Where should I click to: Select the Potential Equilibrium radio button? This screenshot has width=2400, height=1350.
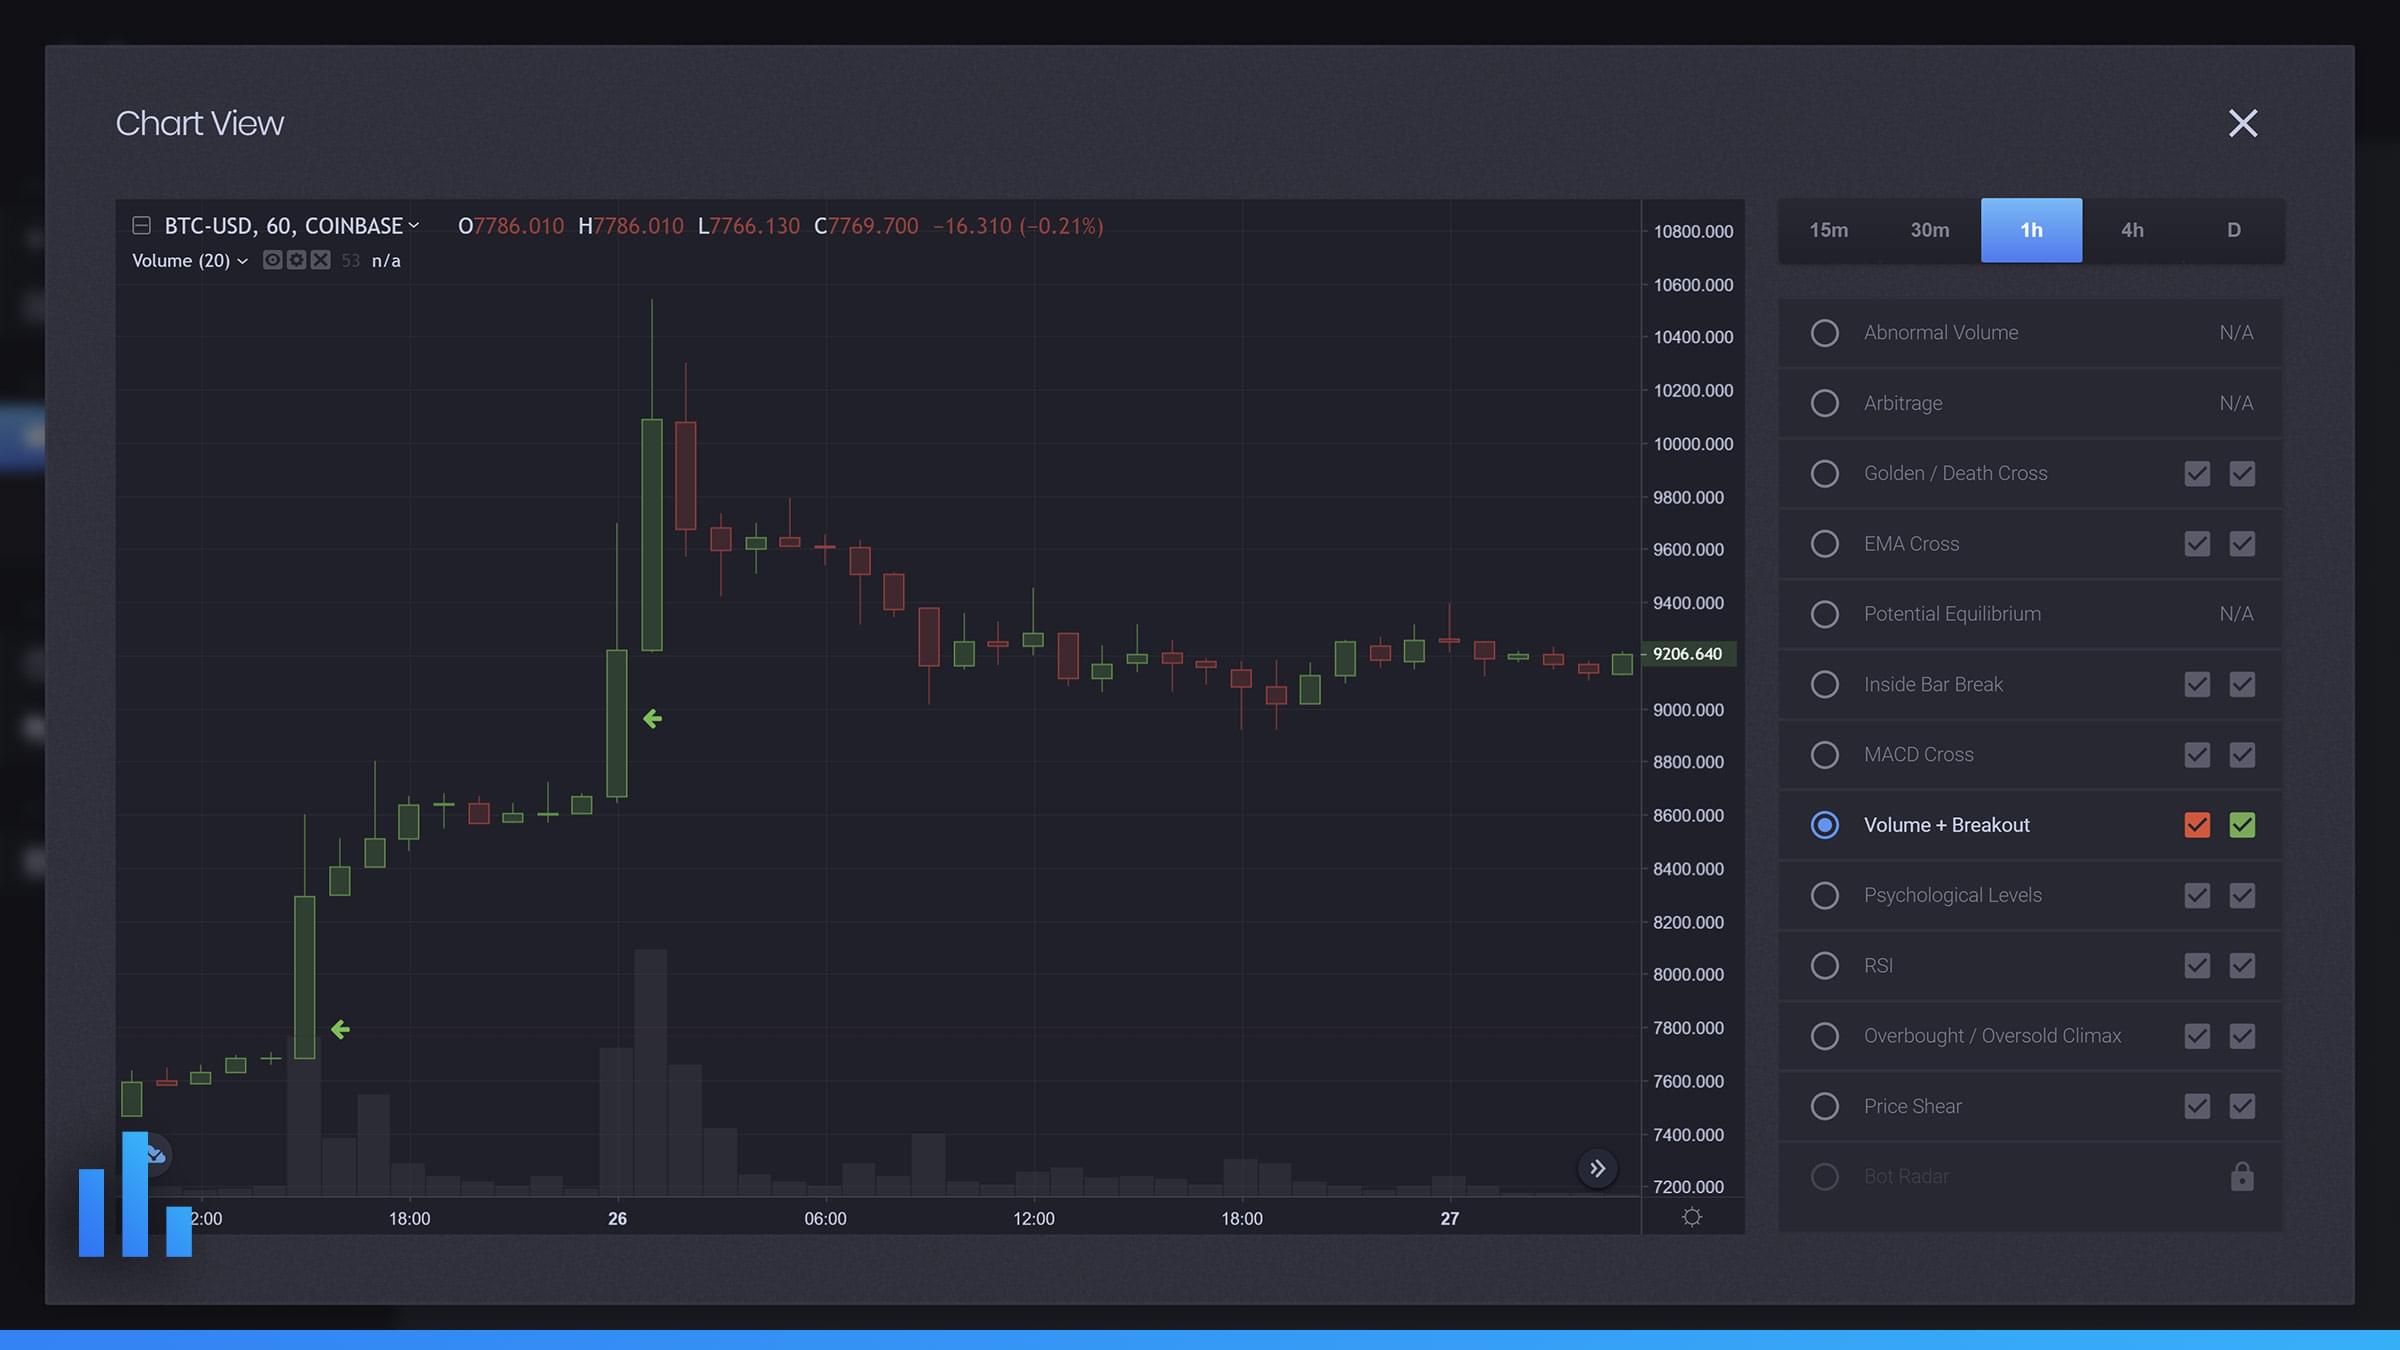point(1825,614)
